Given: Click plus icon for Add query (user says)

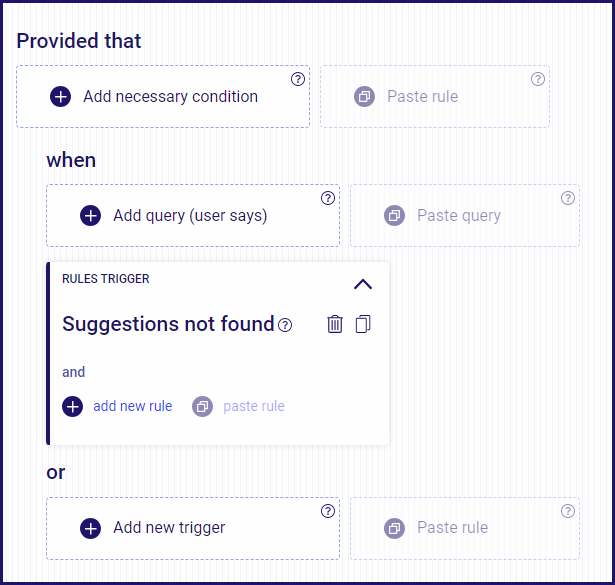Looking at the screenshot, I should [91, 216].
